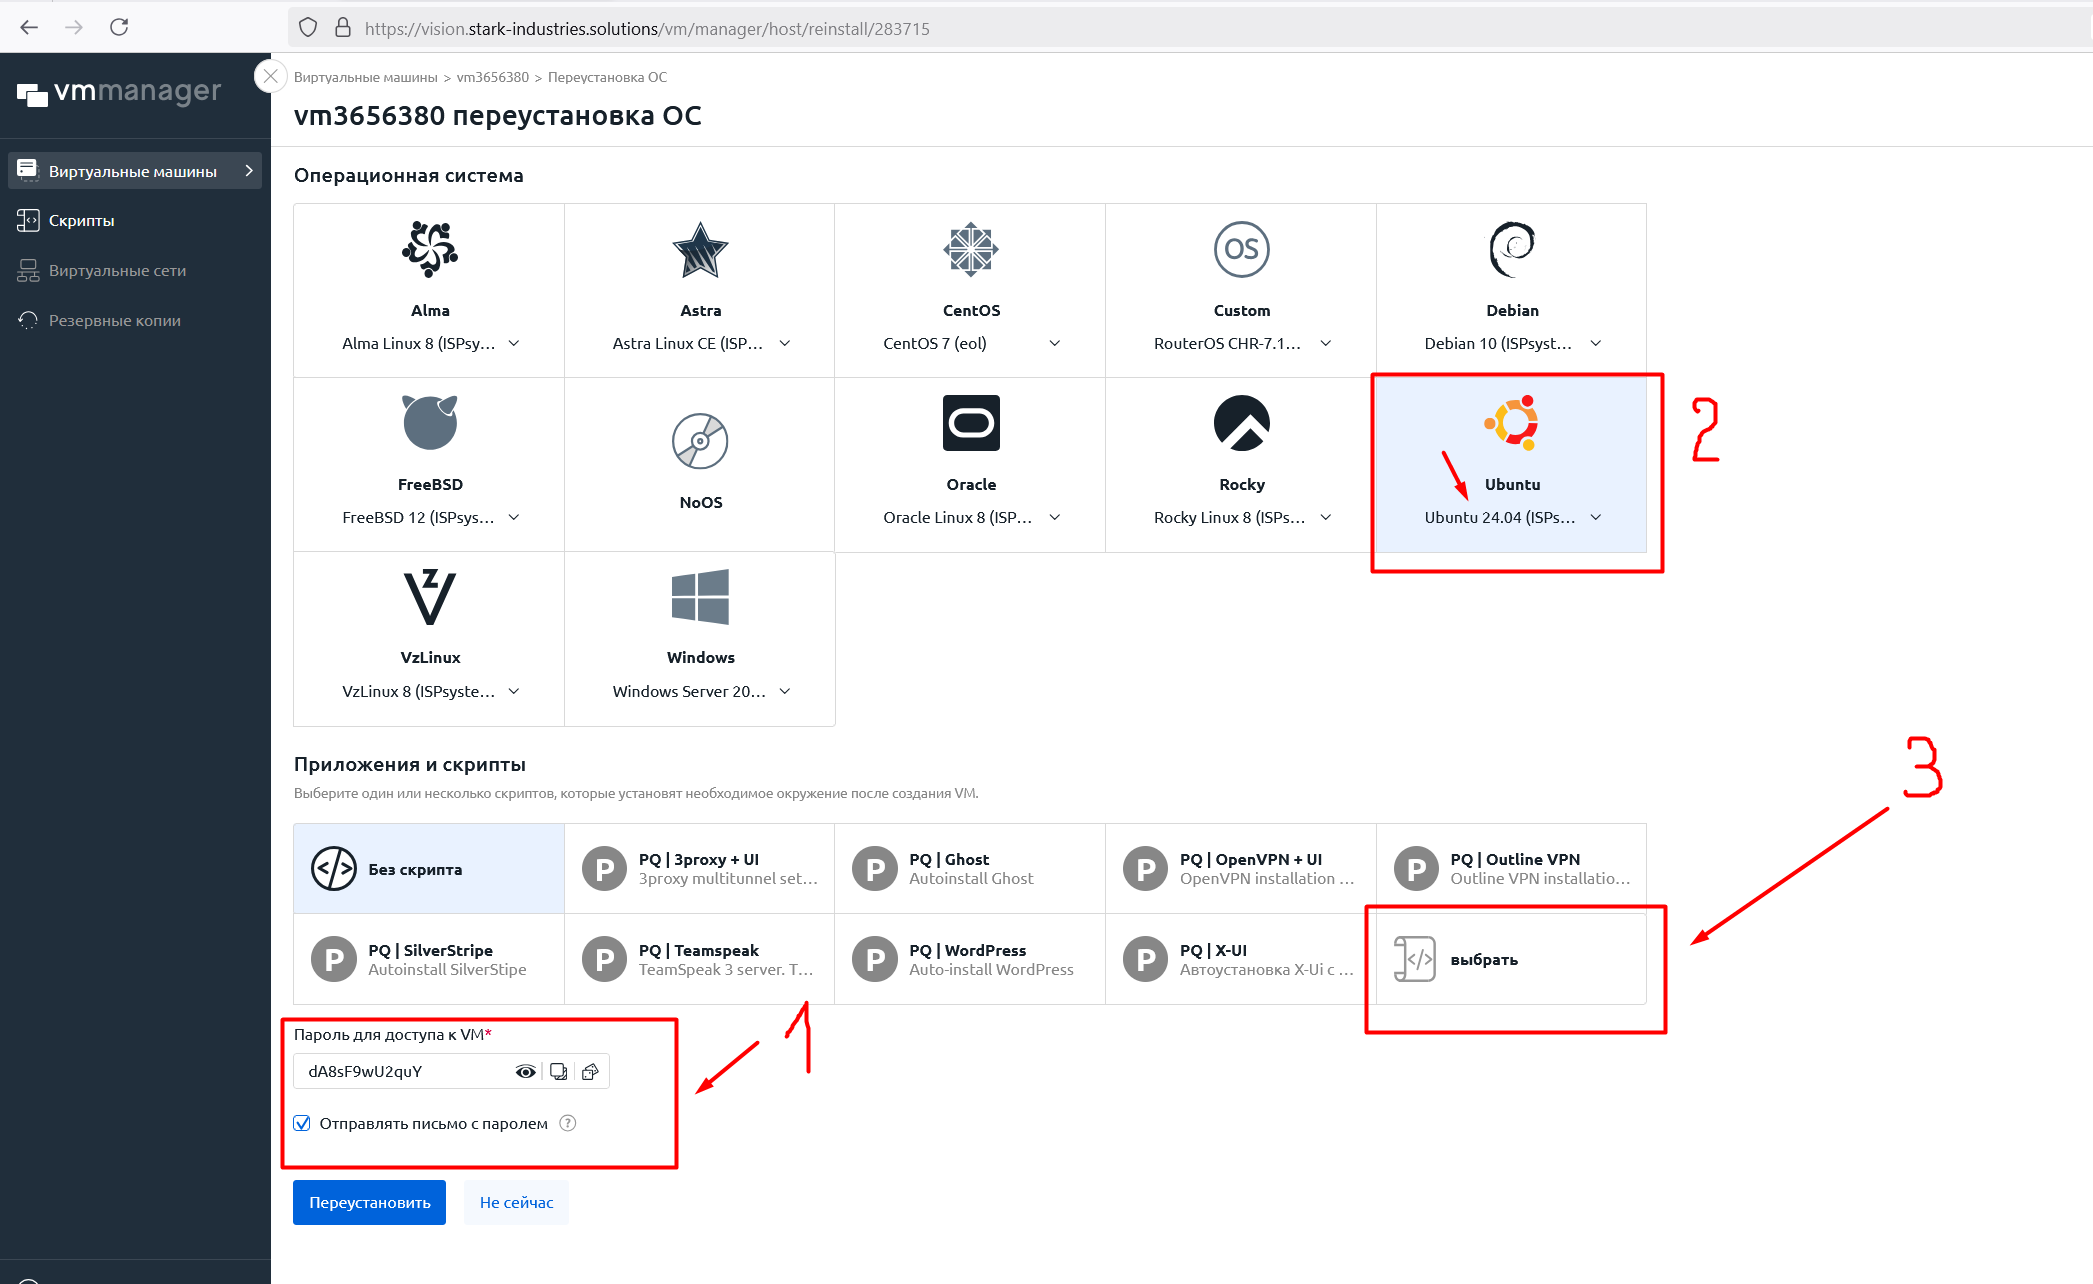Image resolution: width=2093 pixels, height=1284 pixels.
Task: Open browser tracking protection shield
Action: (x=308, y=28)
